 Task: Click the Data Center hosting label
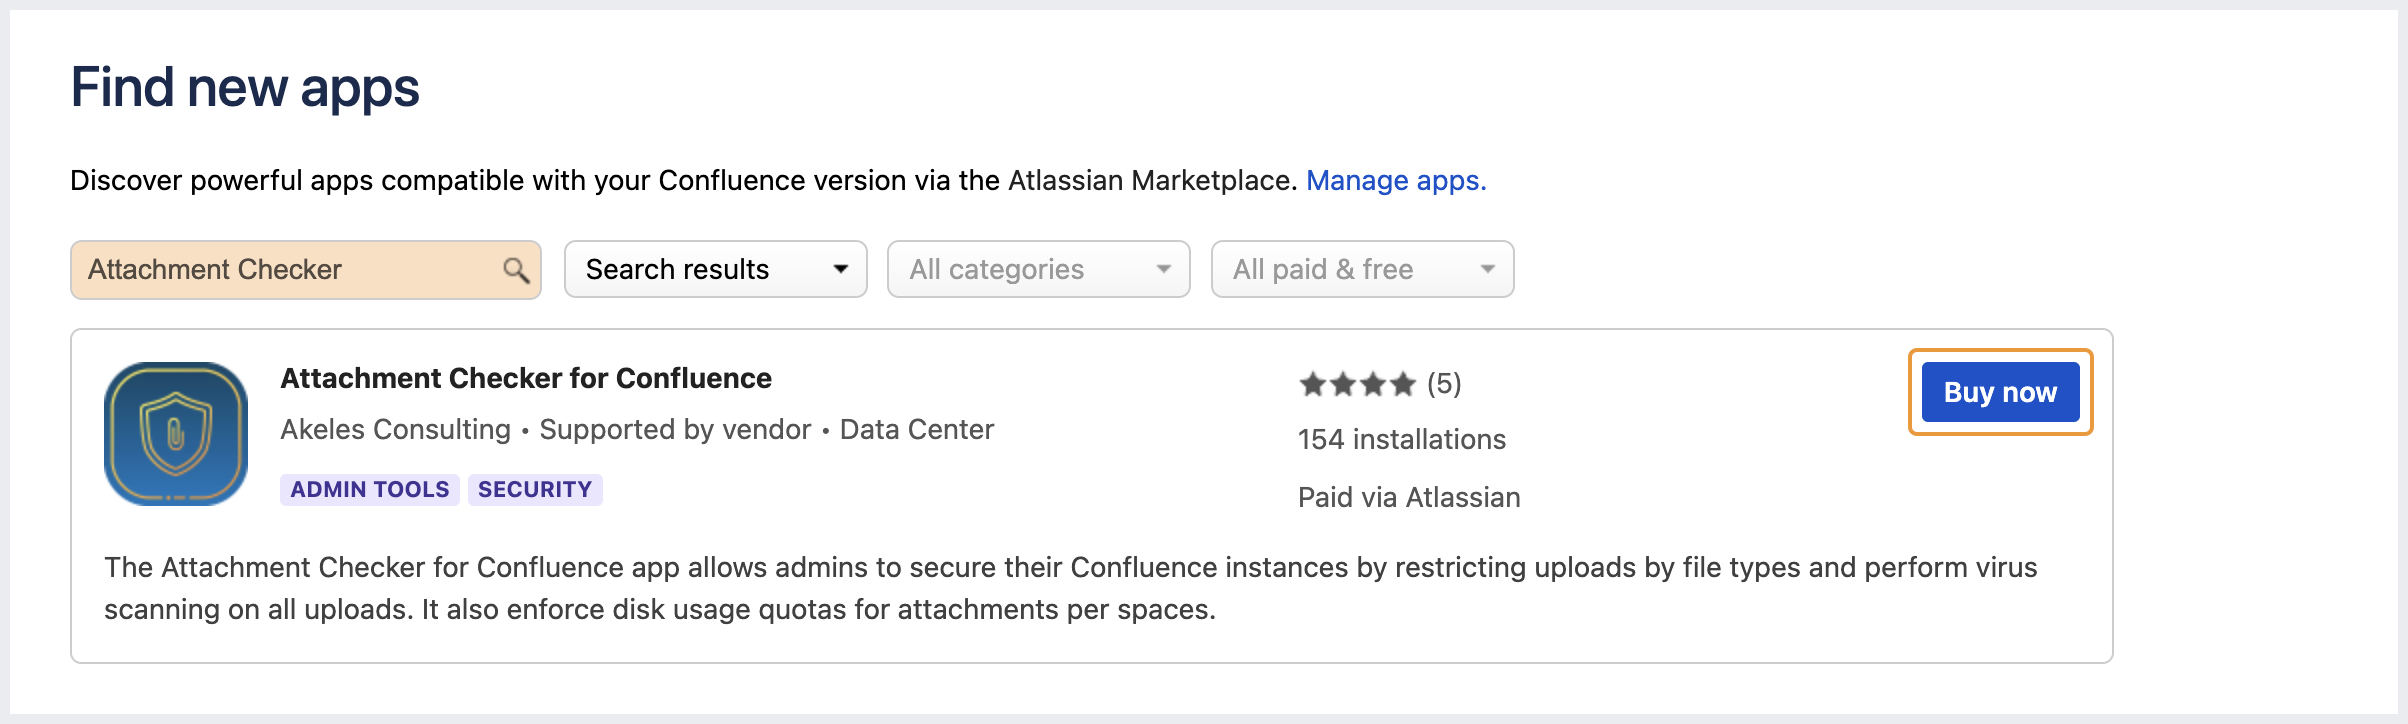pyautogui.click(x=916, y=430)
